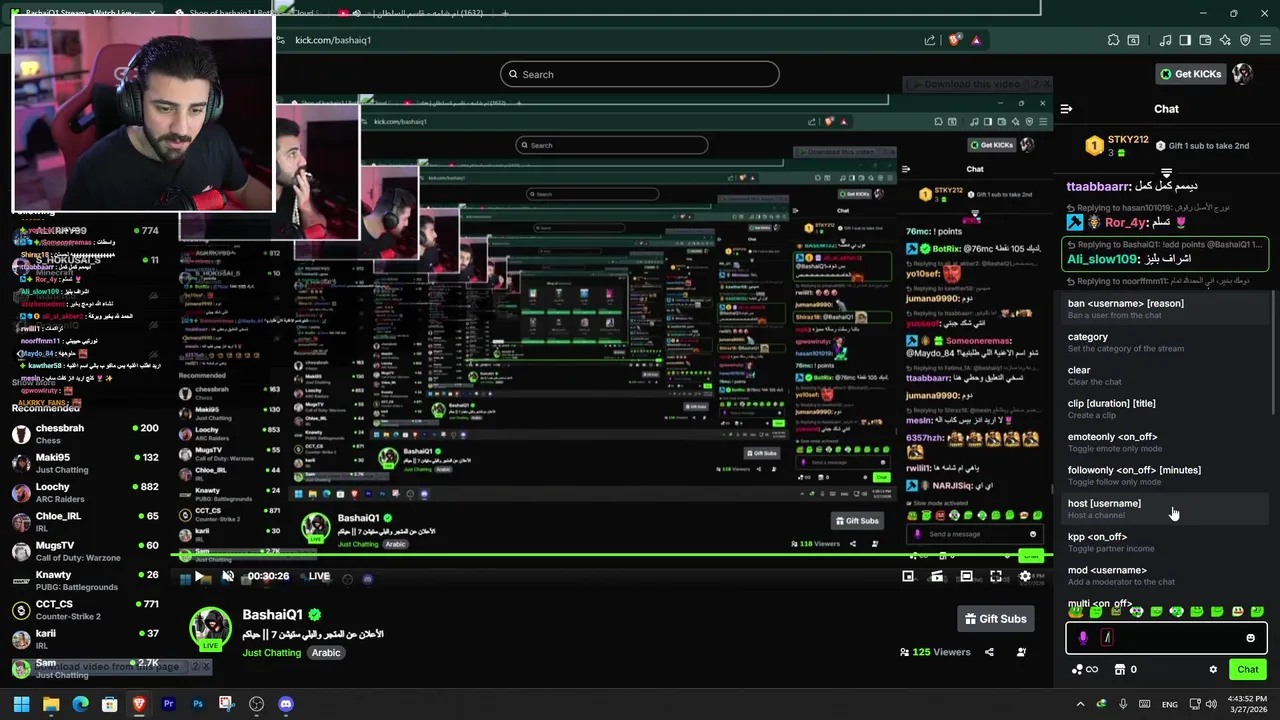This screenshot has width=1280, height=720.
Task: Open MugsTV recommended channel
Action: click(x=86, y=551)
